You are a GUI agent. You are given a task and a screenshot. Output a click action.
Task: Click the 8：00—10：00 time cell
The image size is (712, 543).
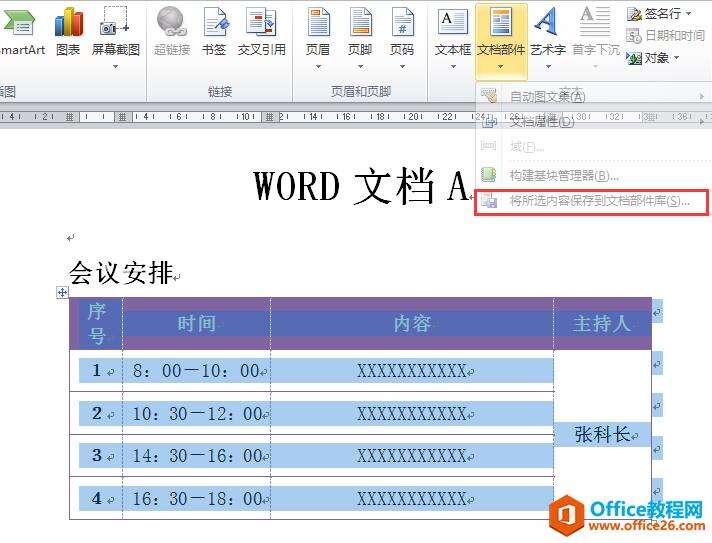coord(197,371)
